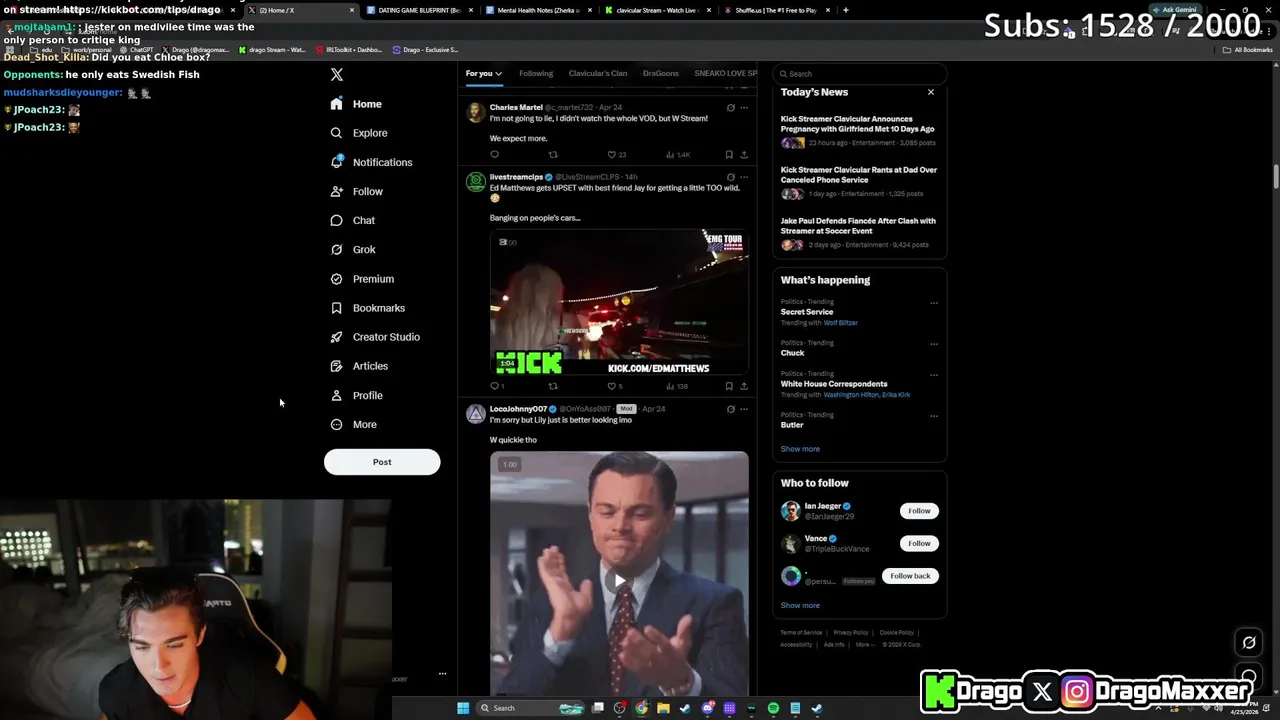
Task: Click the X search field
Action: click(859, 74)
